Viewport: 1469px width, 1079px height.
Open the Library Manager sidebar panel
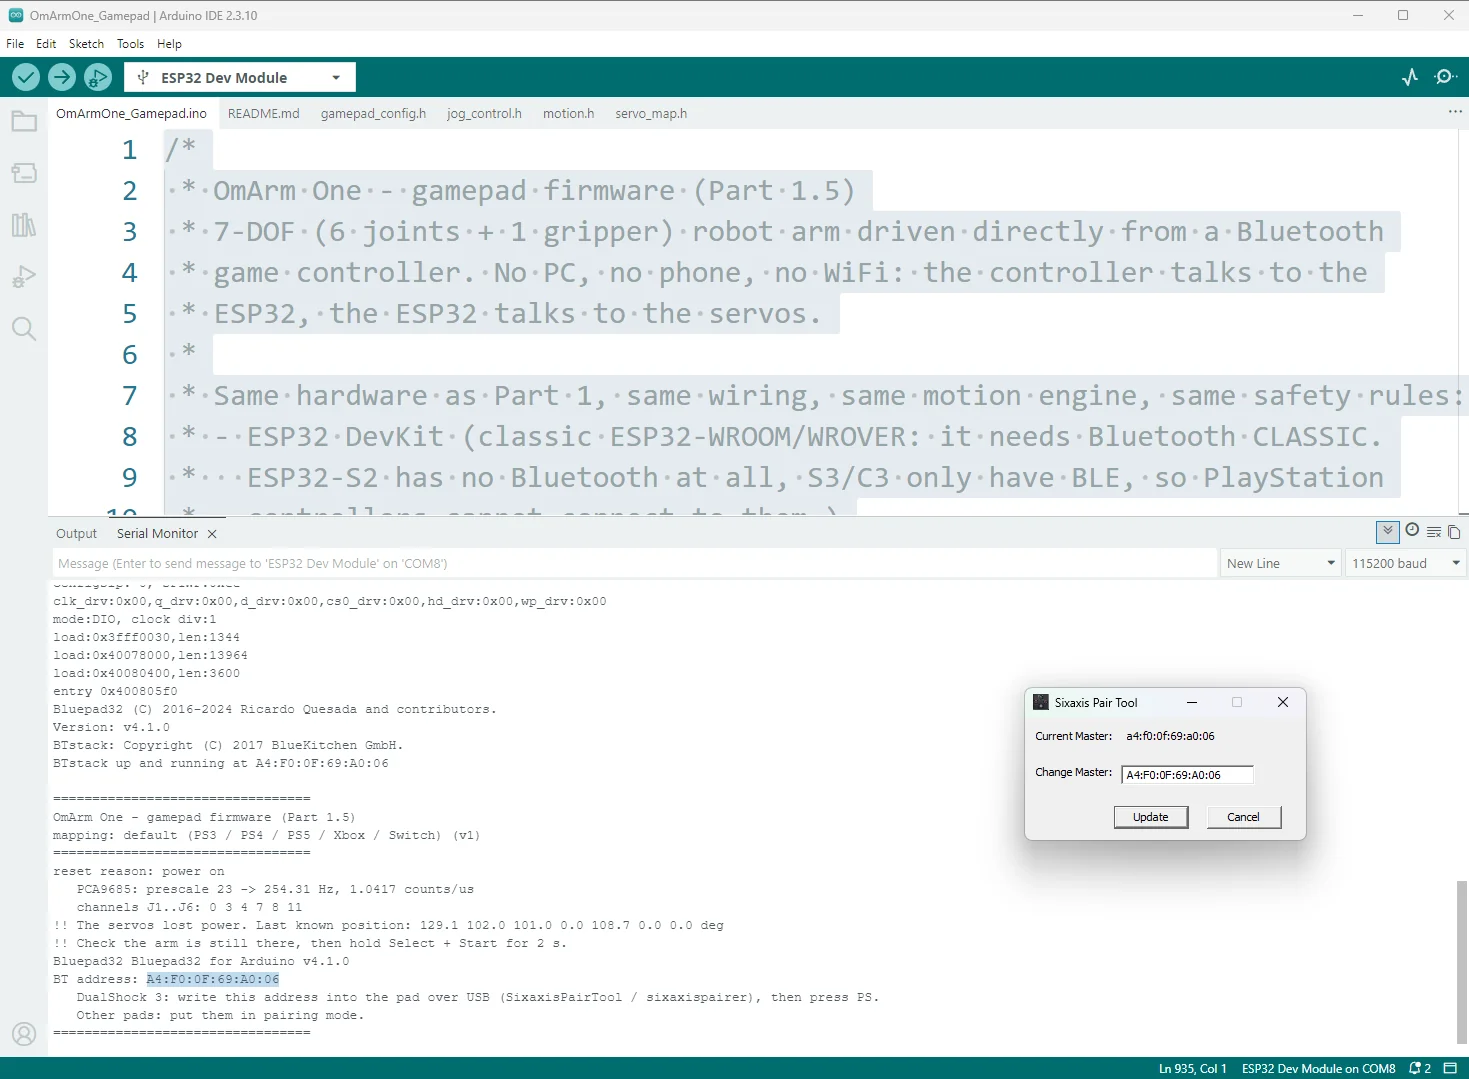tap(24, 225)
